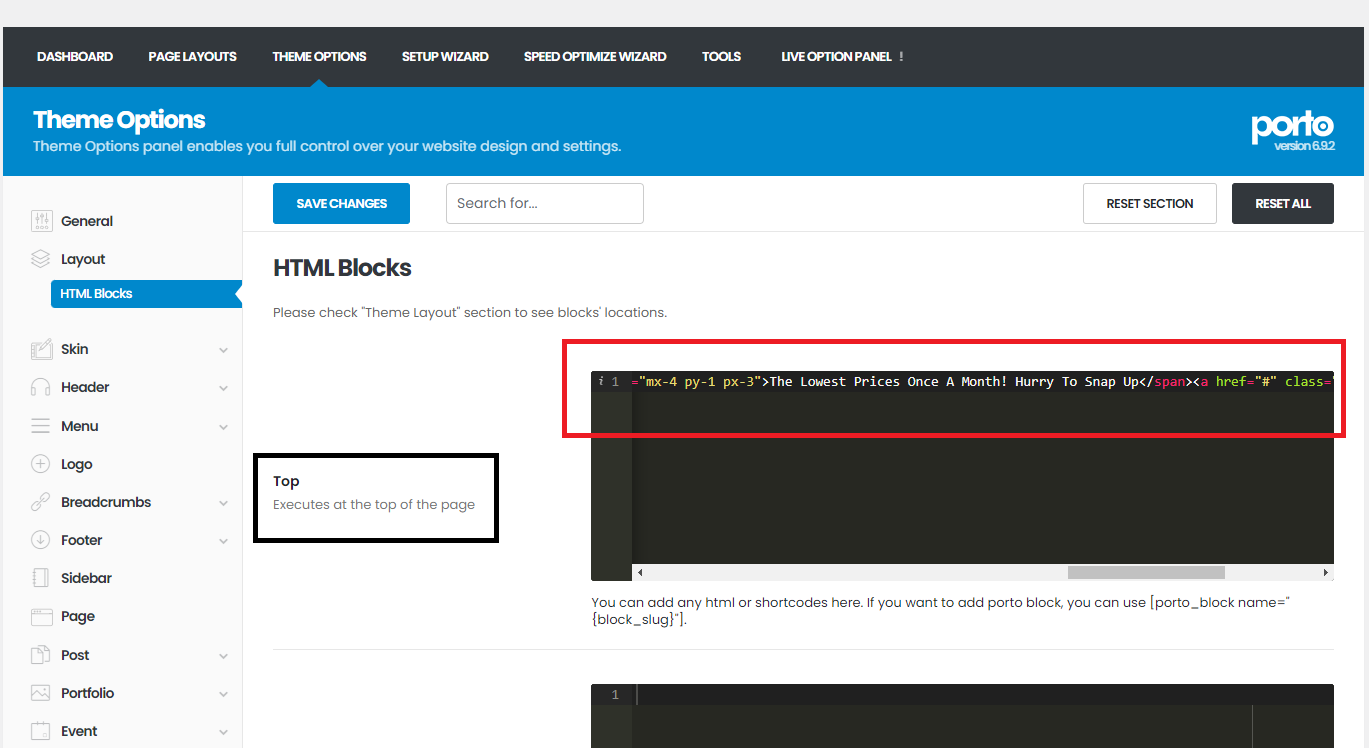Click the code editor scroll left arrow
The width and height of the screenshot is (1369, 748).
pos(640,573)
